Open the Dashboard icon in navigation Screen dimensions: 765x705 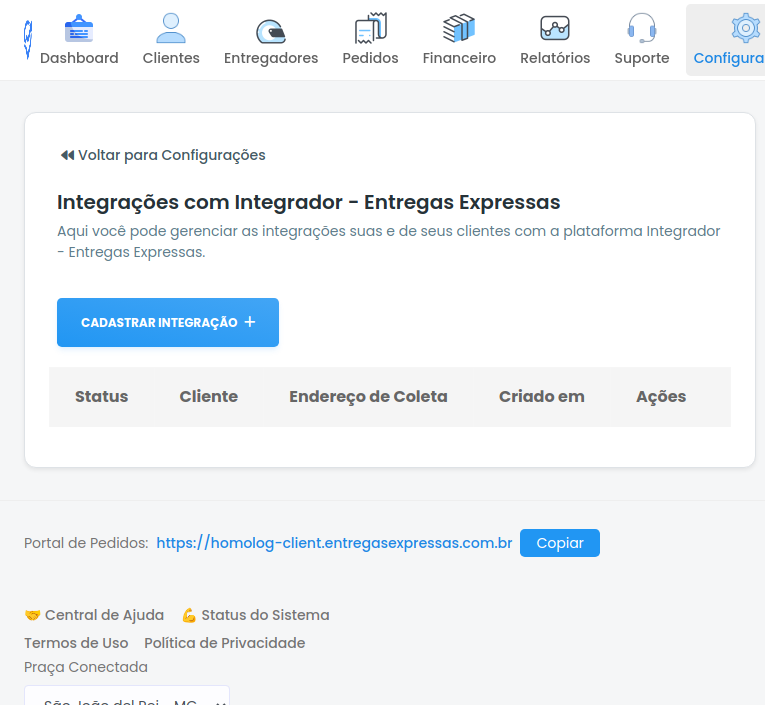tap(79, 28)
